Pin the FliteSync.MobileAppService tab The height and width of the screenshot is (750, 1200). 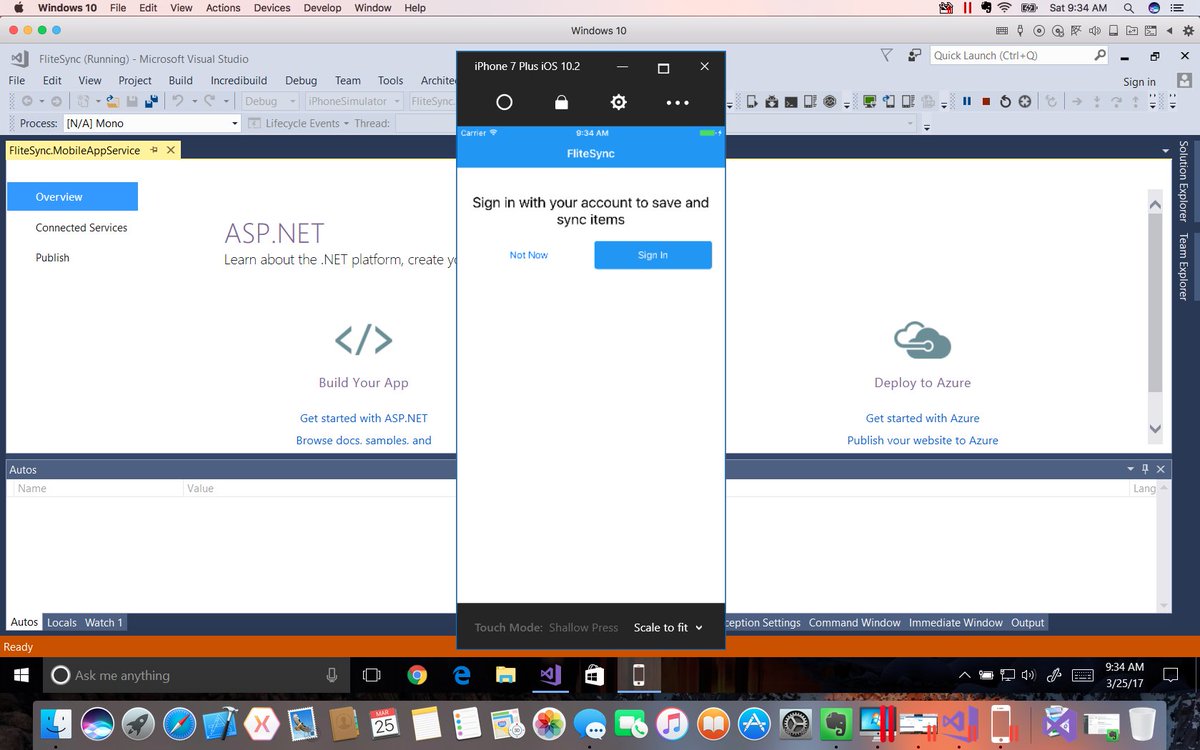tap(154, 150)
